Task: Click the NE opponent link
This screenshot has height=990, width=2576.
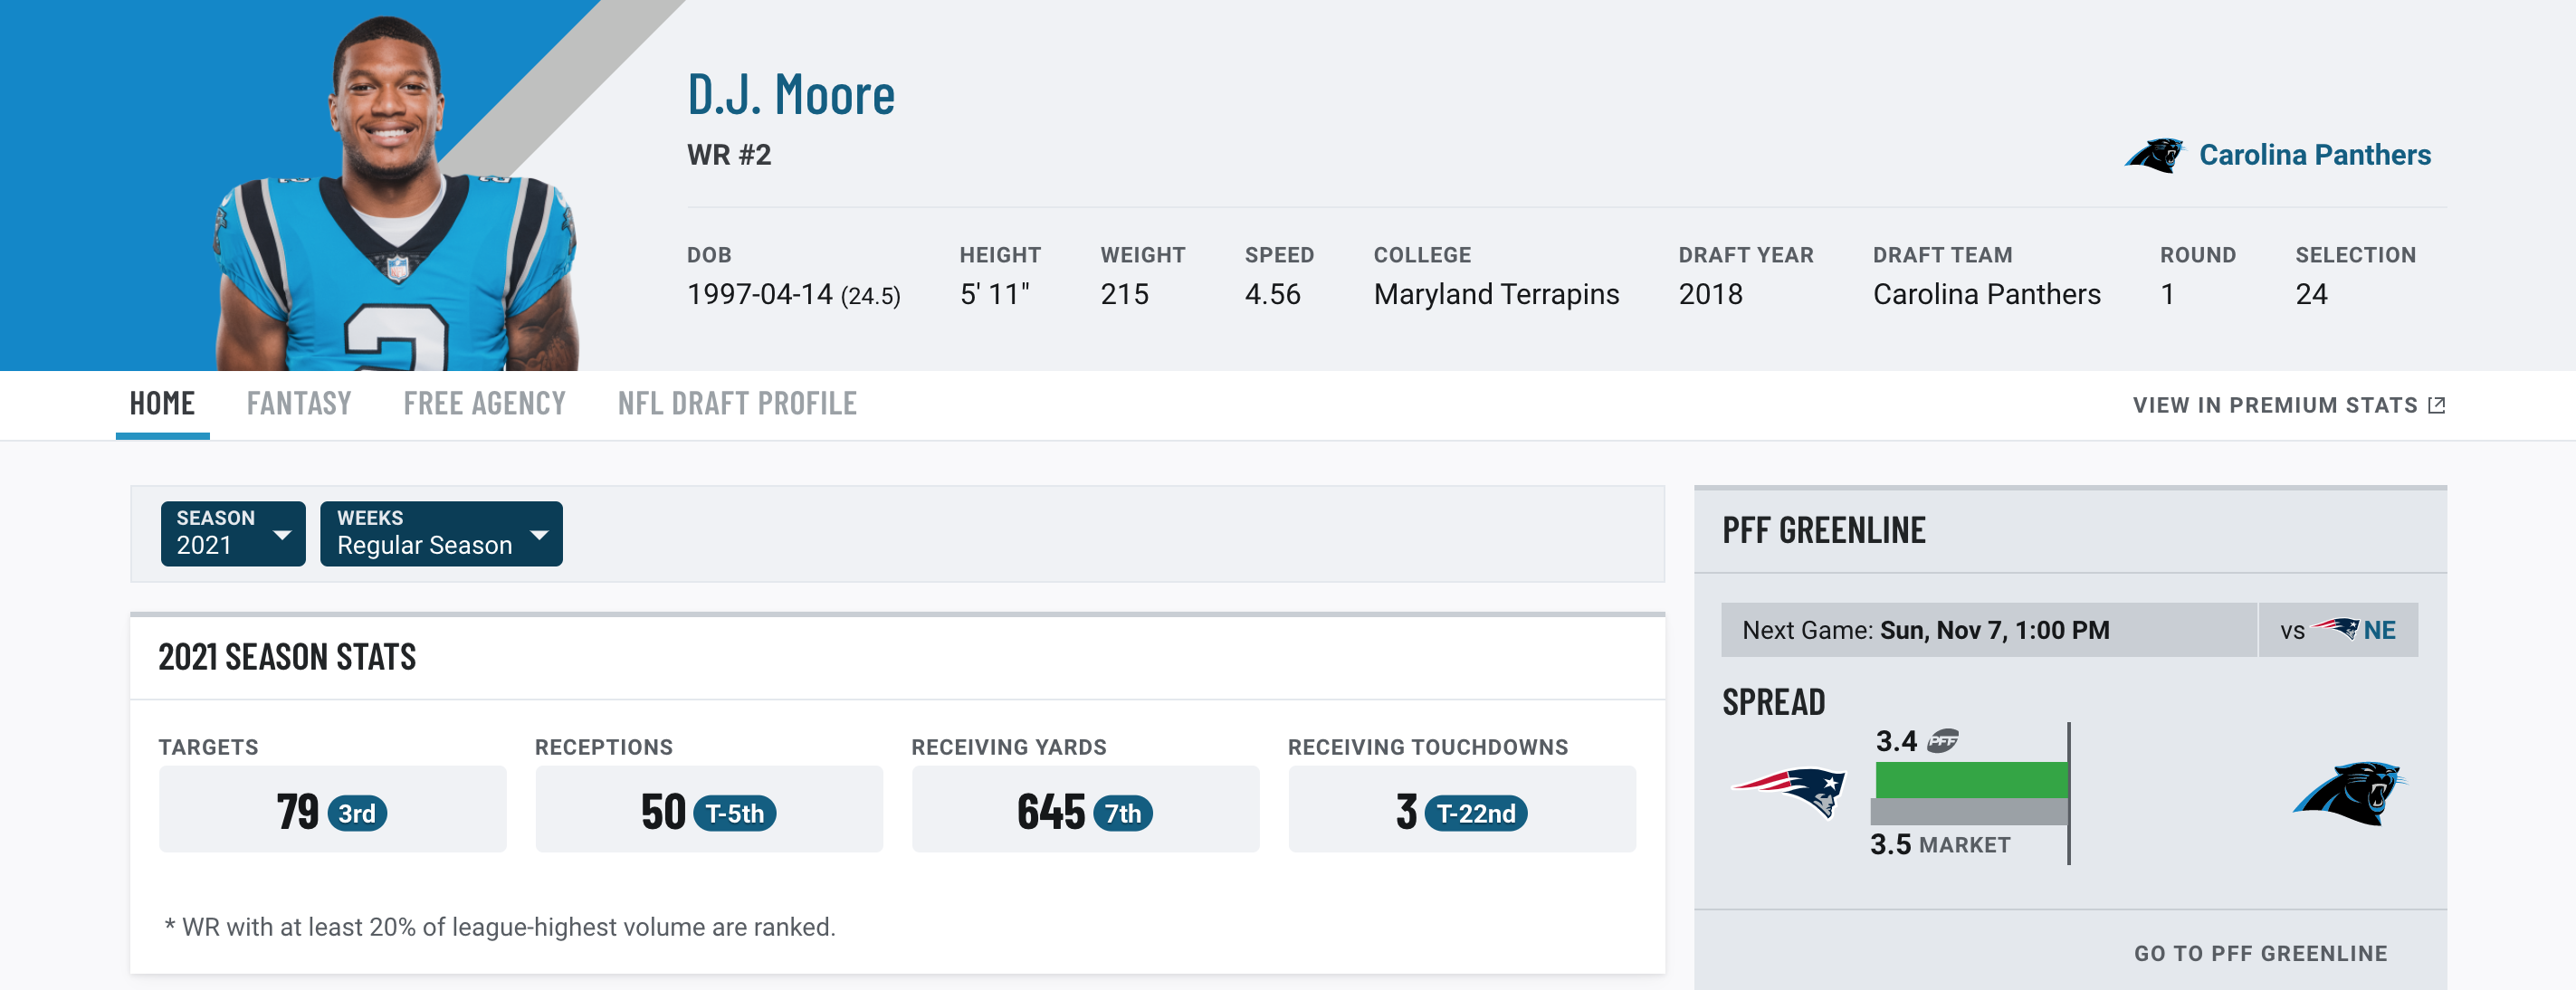Action: [2379, 630]
